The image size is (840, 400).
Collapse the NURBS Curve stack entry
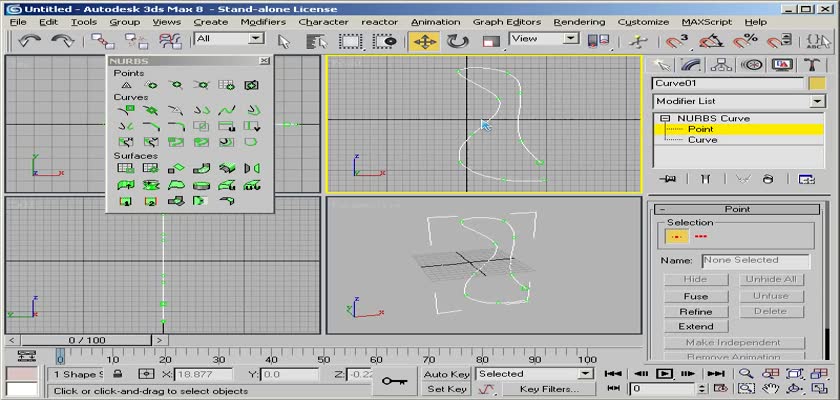665,118
